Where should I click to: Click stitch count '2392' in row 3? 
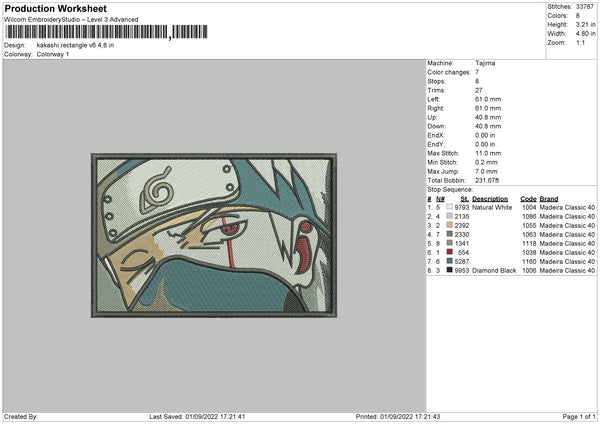(462, 225)
